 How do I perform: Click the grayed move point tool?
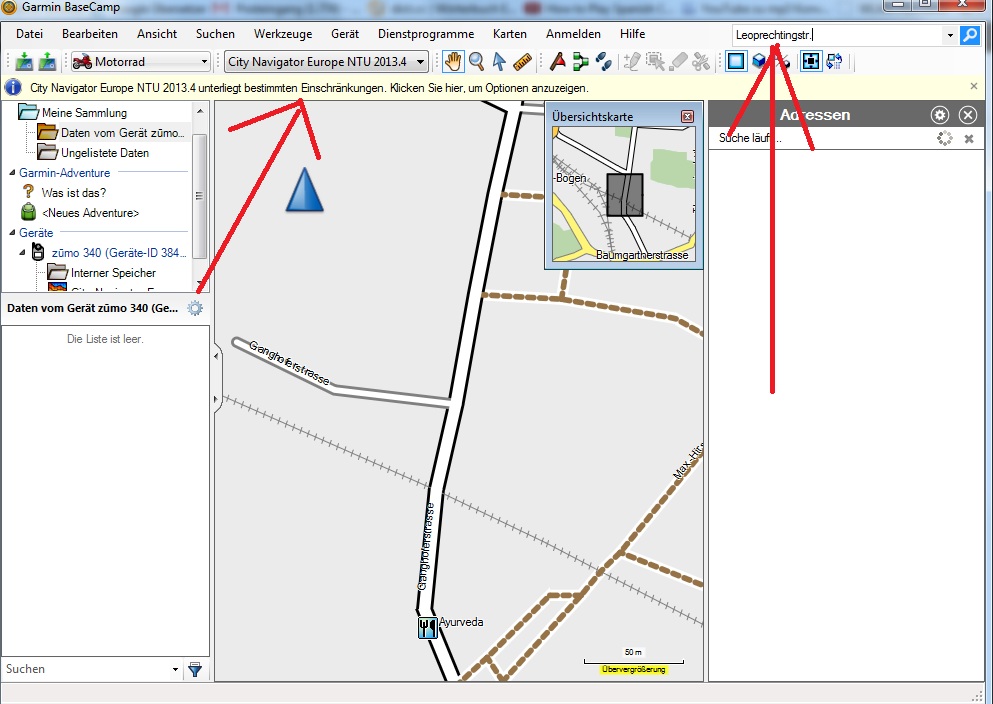pyautogui.click(x=655, y=61)
